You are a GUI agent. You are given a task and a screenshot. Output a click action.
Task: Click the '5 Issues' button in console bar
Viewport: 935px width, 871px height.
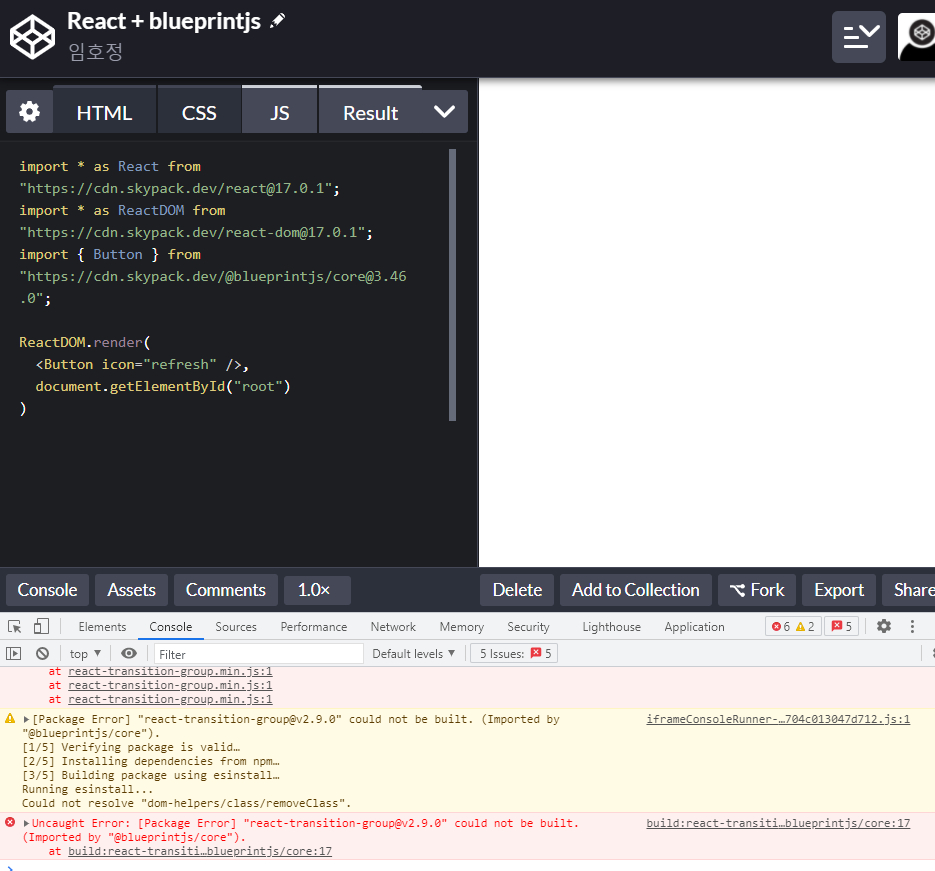coord(514,653)
